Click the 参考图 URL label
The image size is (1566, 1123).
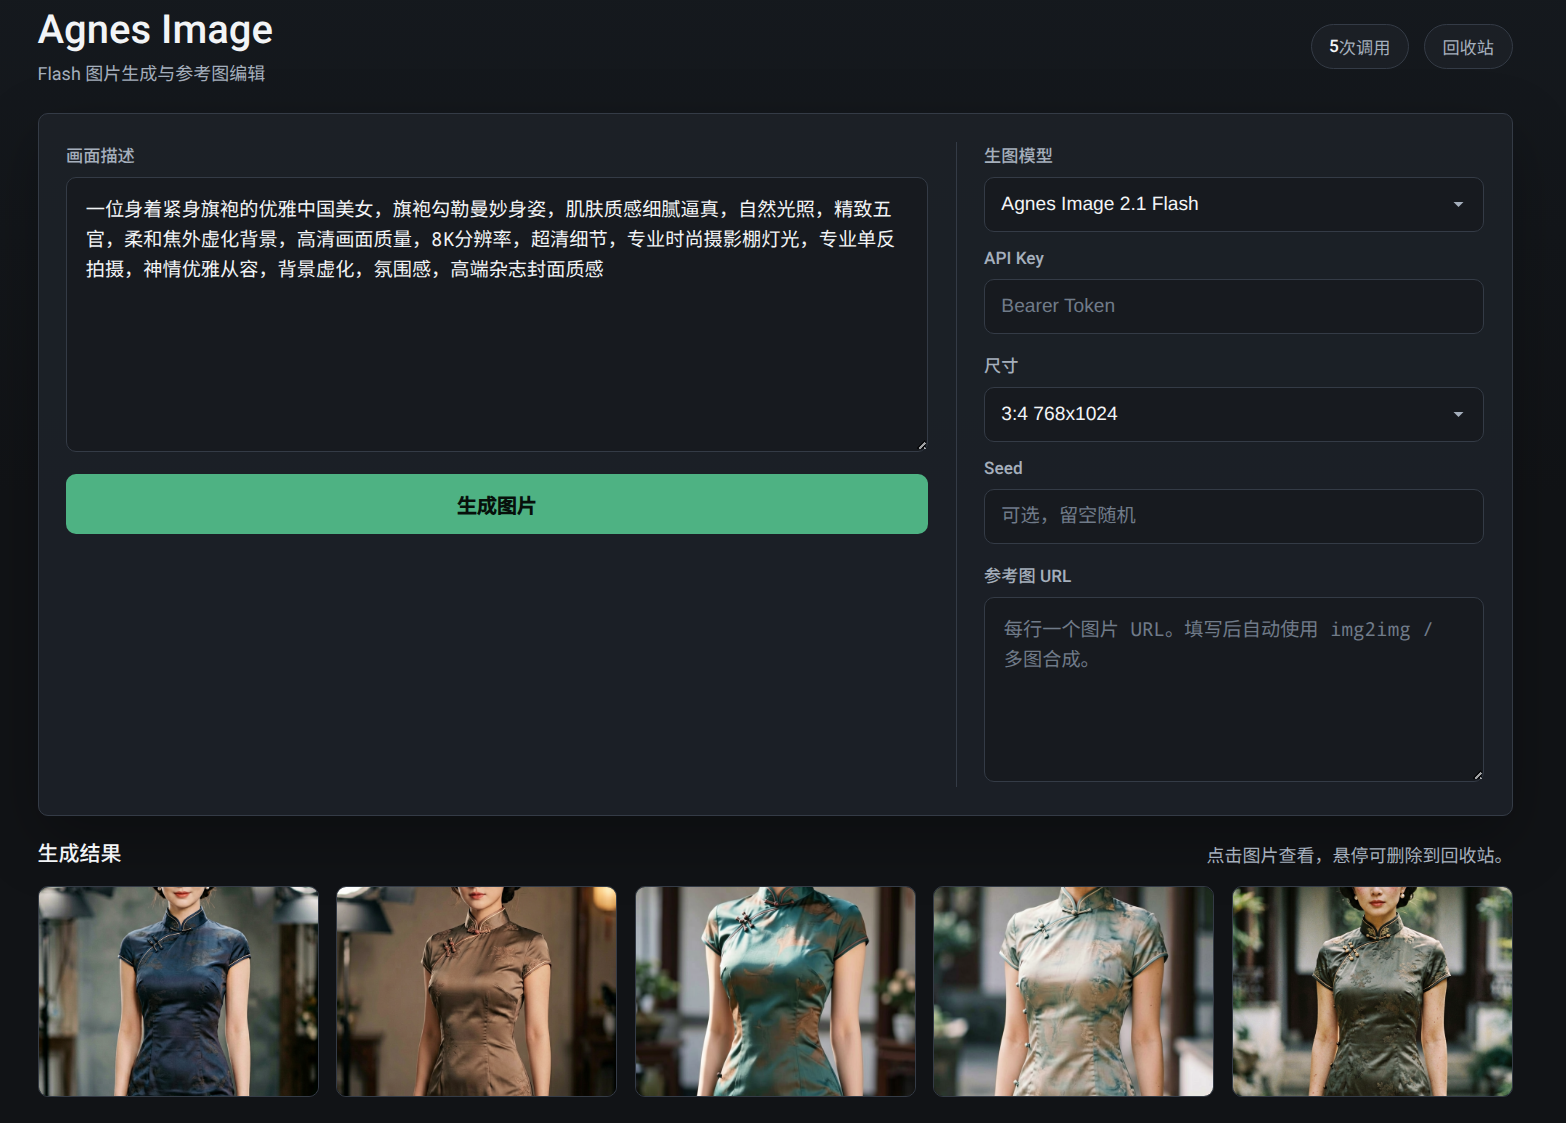coord(1027,576)
